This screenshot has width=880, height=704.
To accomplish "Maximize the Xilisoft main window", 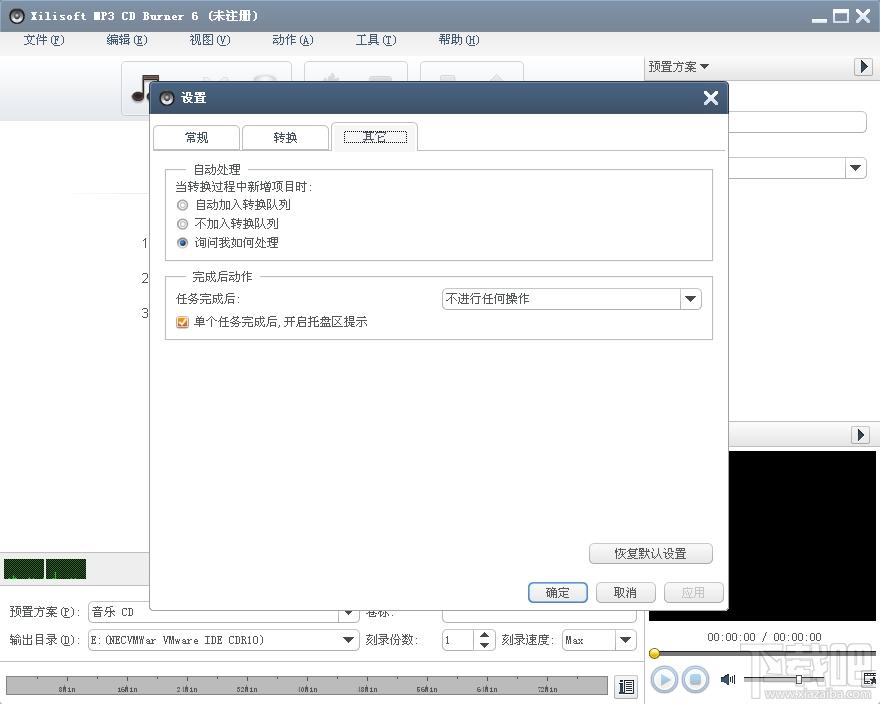I will tap(841, 16).
